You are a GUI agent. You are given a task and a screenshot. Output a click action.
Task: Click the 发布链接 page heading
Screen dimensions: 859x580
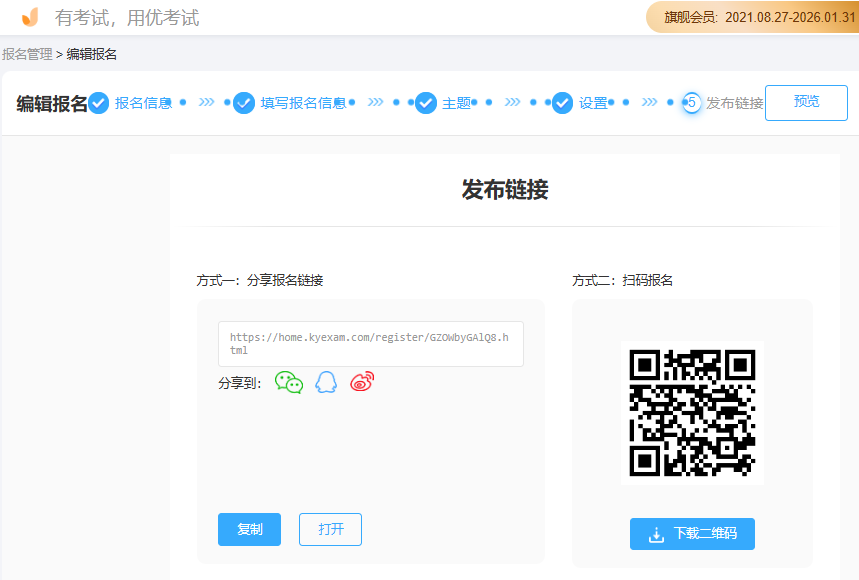505,189
